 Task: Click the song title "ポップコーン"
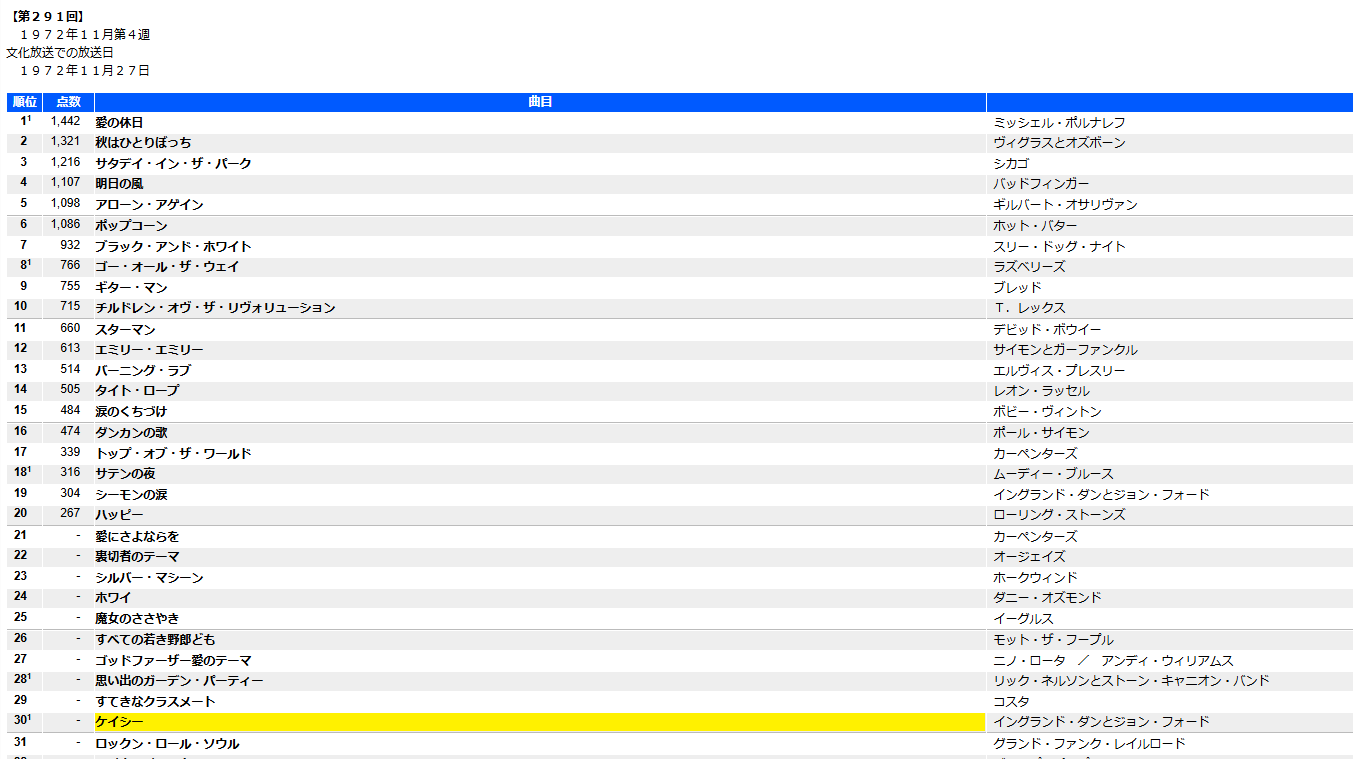[131, 226]
